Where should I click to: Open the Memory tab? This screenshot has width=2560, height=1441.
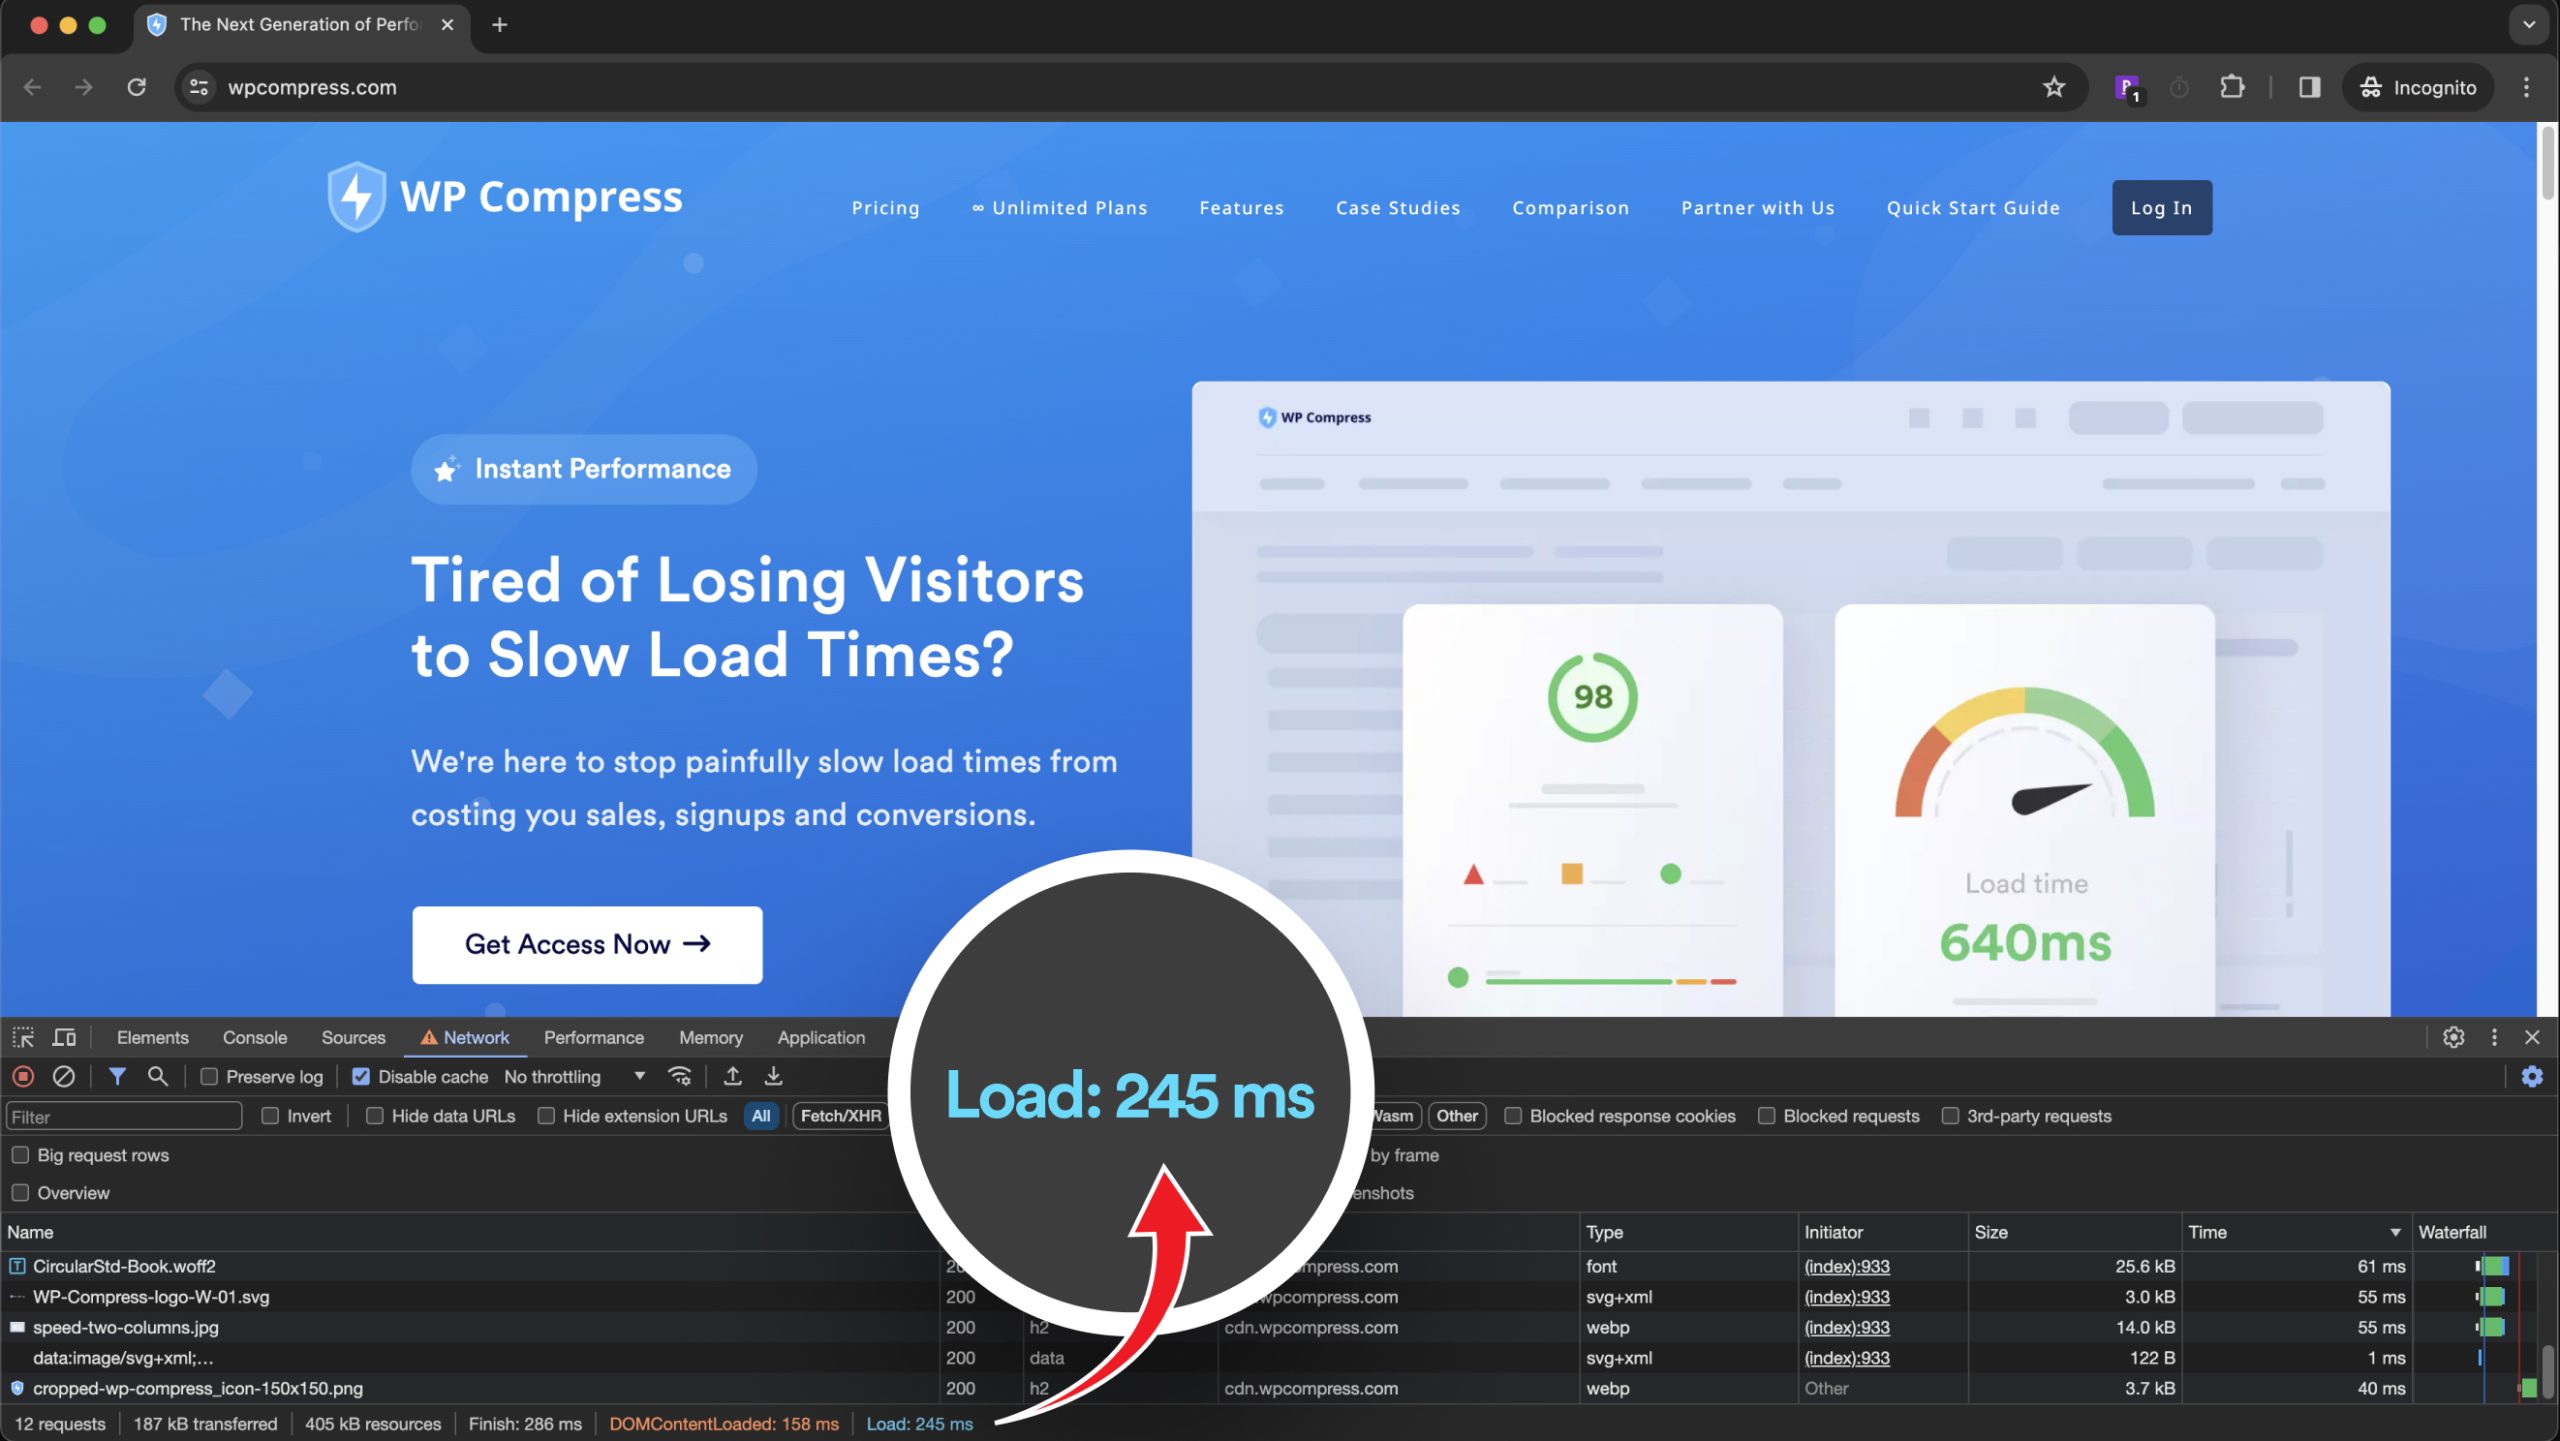tap(711, 1037)
